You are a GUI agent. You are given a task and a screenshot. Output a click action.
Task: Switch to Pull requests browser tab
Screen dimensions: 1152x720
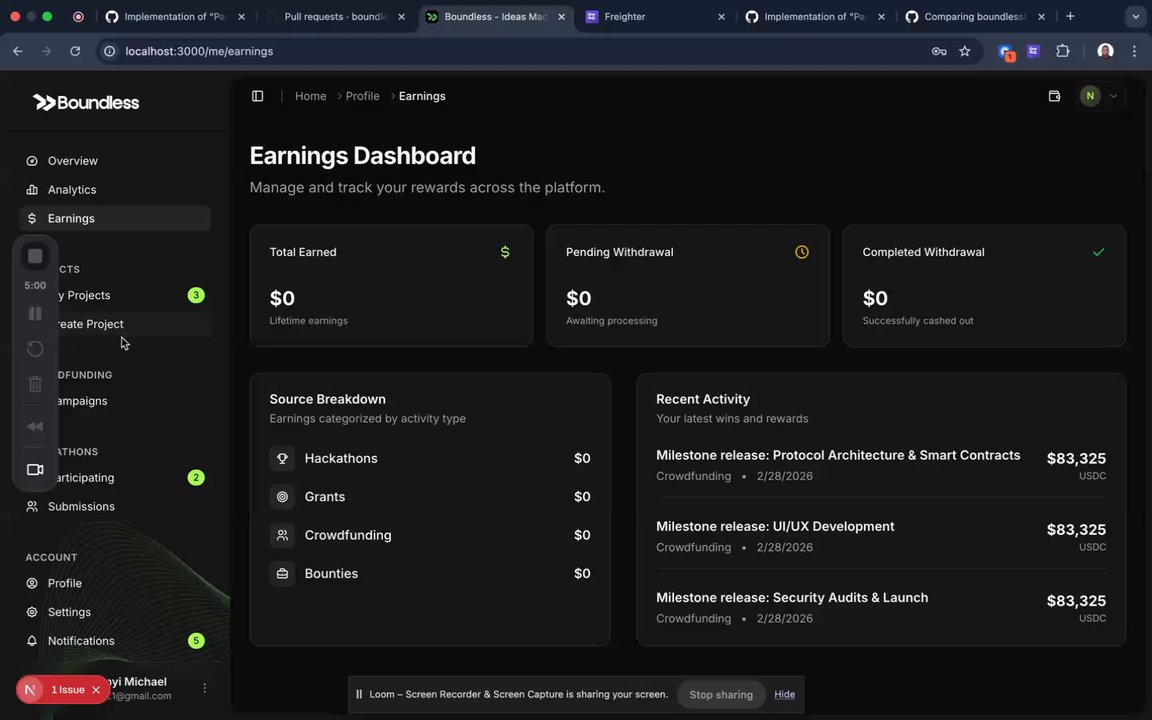coord(336,16)
